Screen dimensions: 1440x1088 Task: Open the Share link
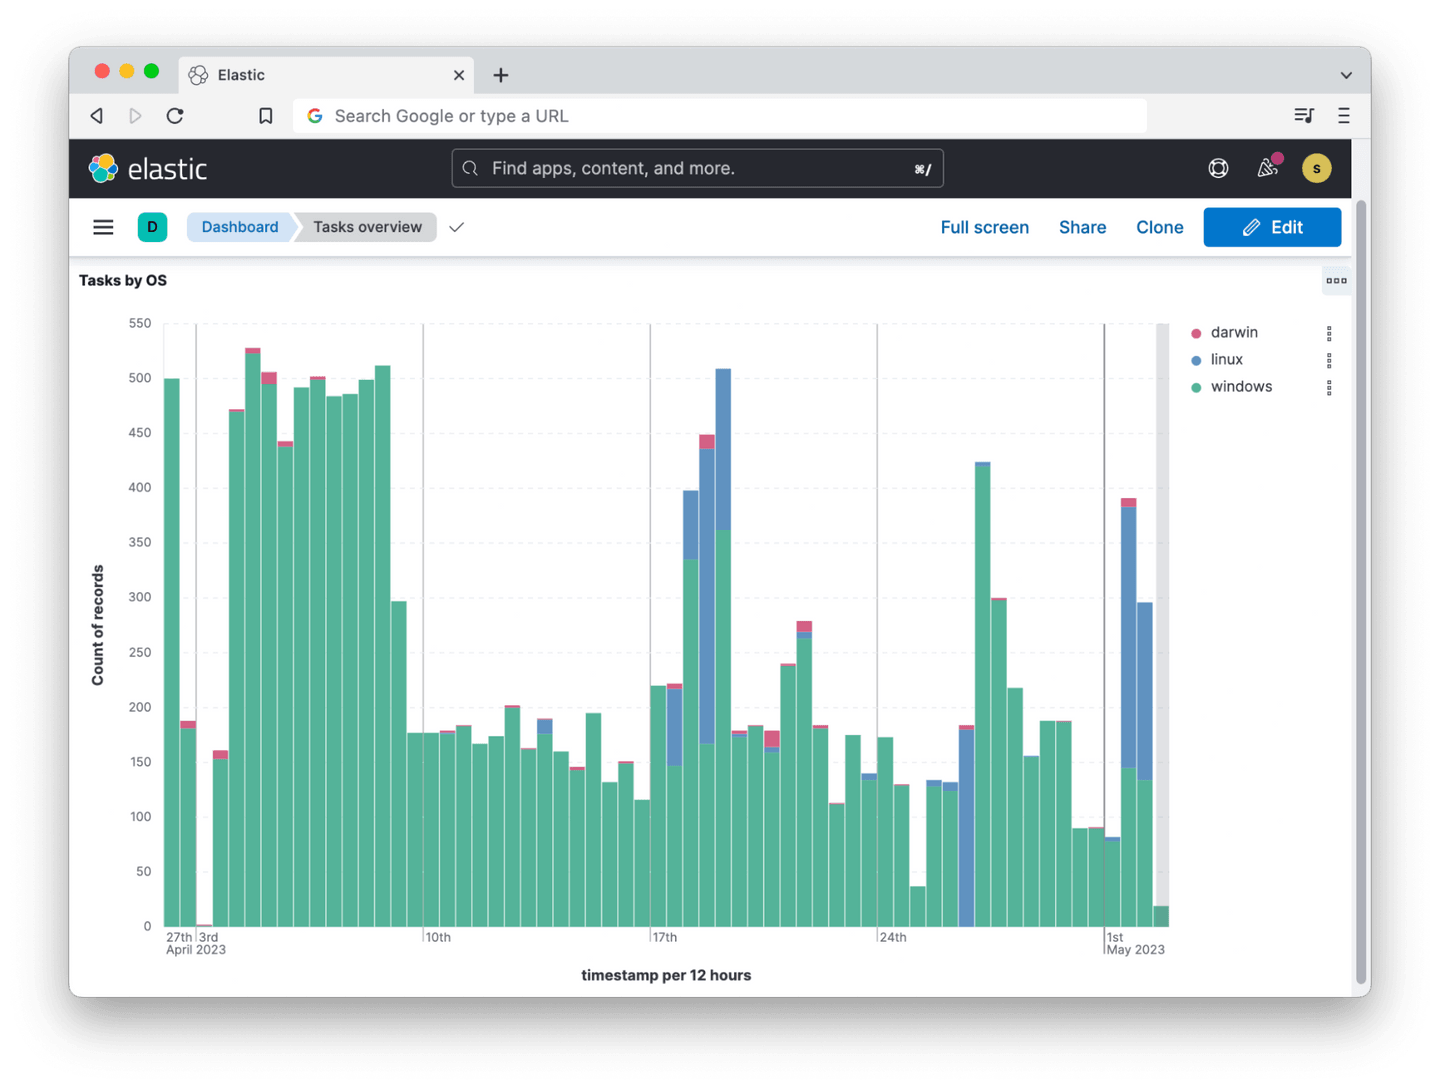point(1082,227)
